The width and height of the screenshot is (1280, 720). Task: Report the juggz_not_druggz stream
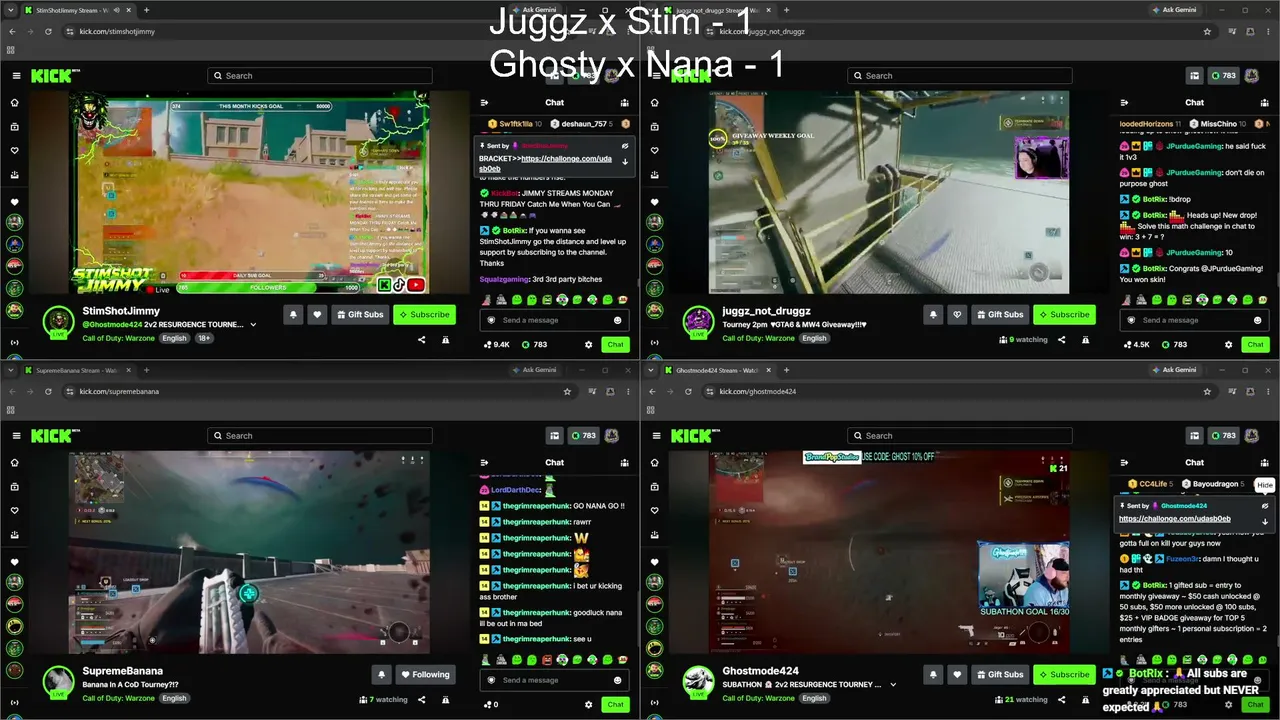click(1085, 340)
